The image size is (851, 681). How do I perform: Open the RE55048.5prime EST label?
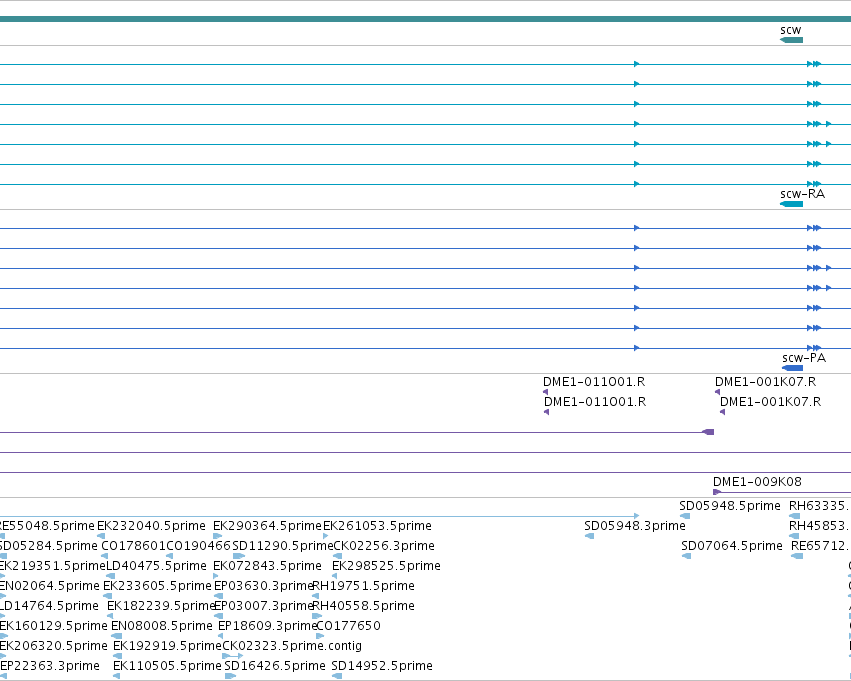[47, 526]
